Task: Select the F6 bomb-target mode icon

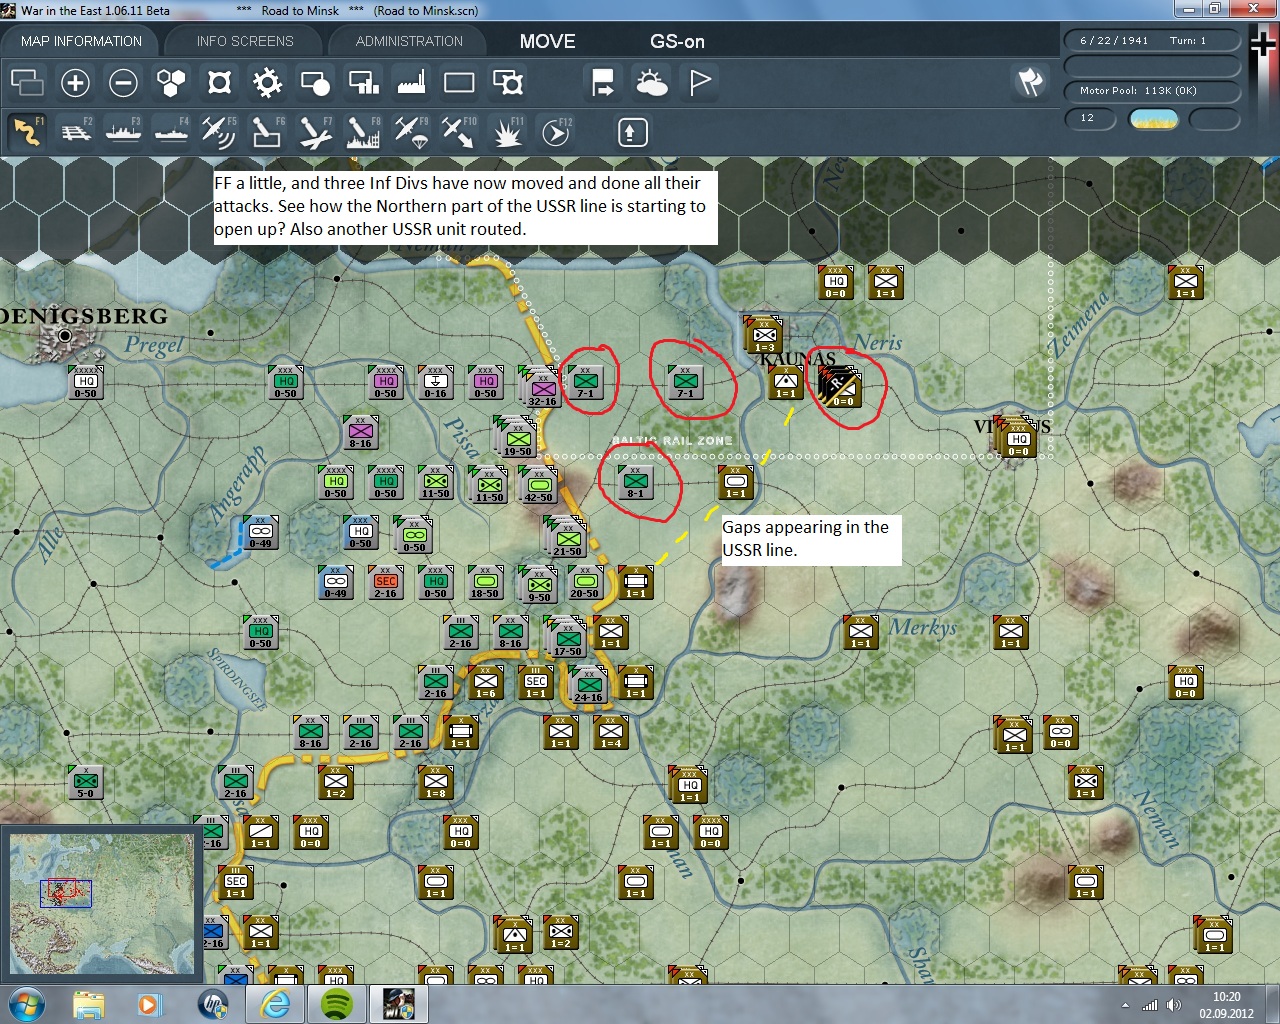Action: 267,132
